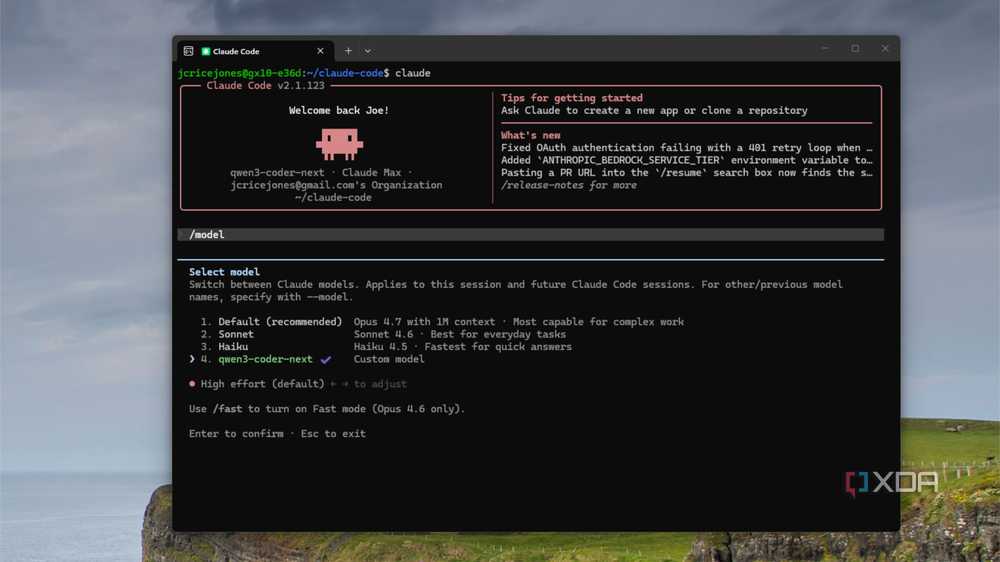Click 'qwen3-coder-next · Claude Max' status line

[321, 172]
